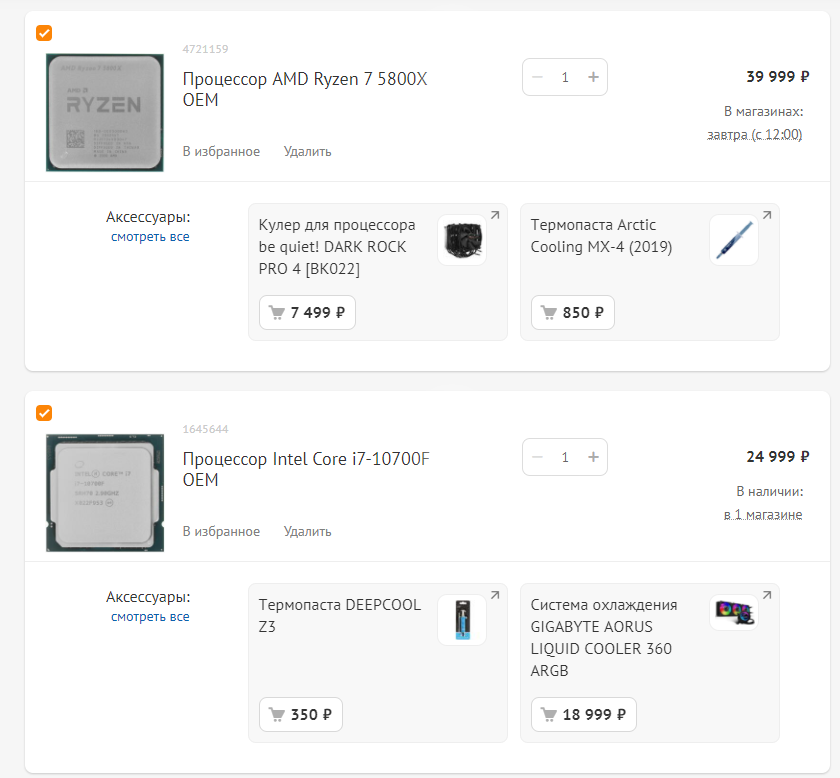Add AORUS Liquid Cooler to cart for 18 999 ₽
Image resolution: width=840 pixels, height=778 pixels.
pos(583,714)
